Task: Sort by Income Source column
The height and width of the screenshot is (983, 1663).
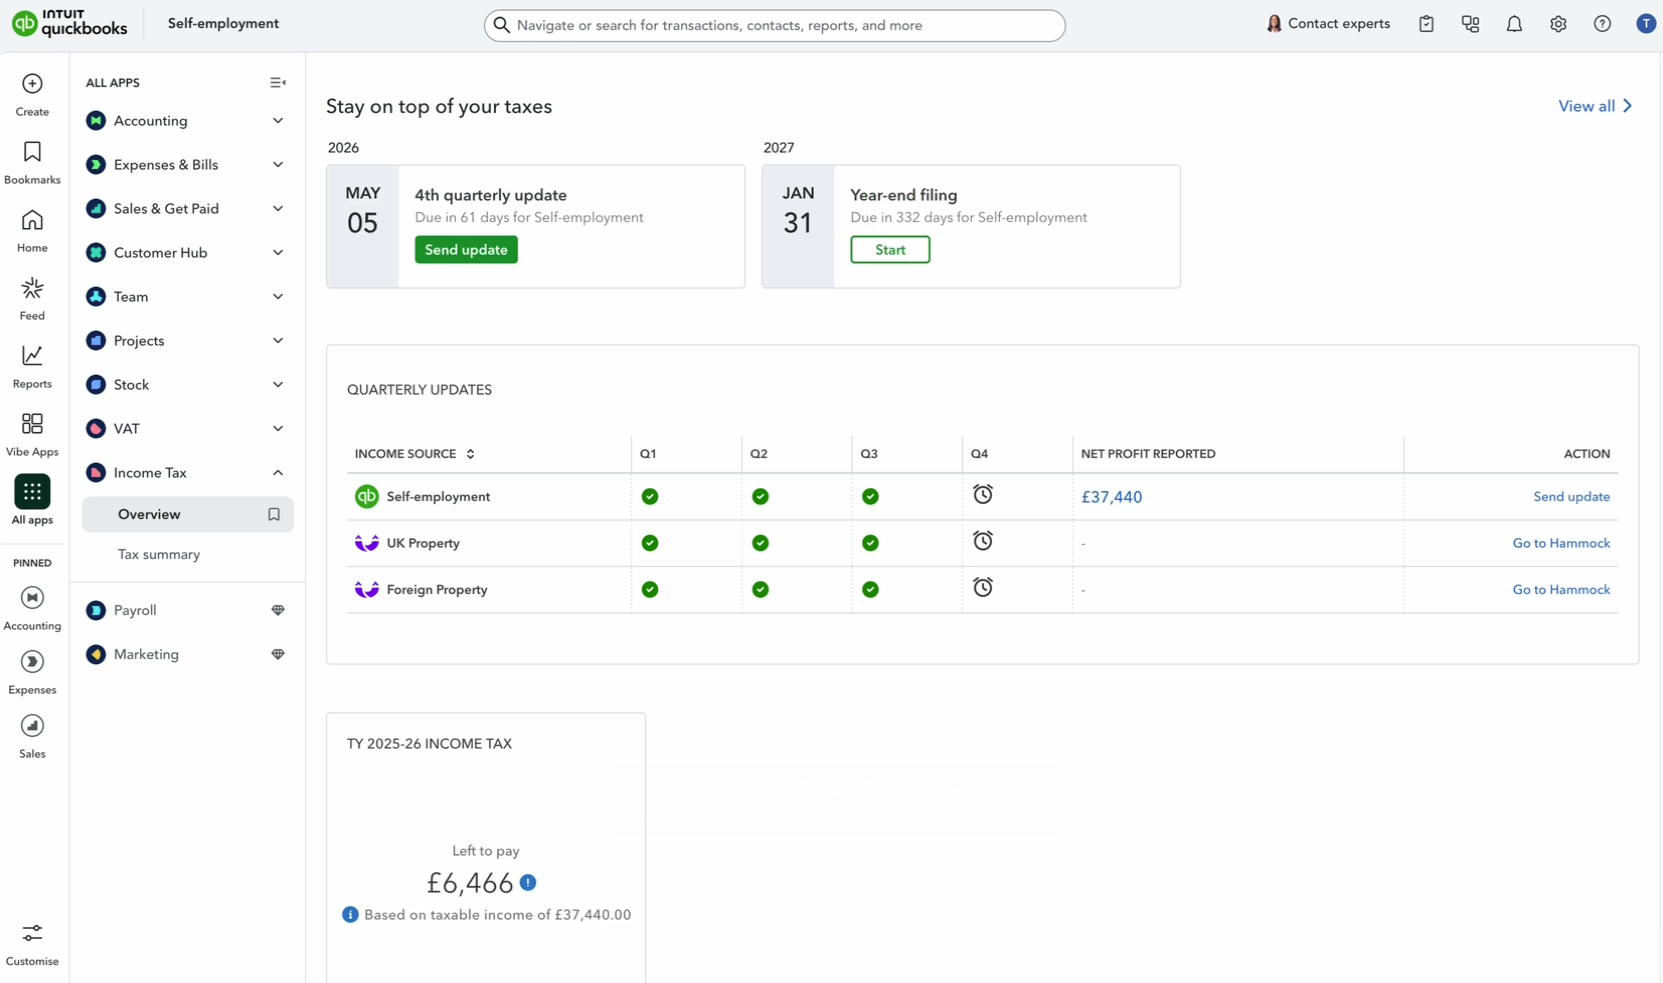Action: pyautogui.click(x=470, y=454)
